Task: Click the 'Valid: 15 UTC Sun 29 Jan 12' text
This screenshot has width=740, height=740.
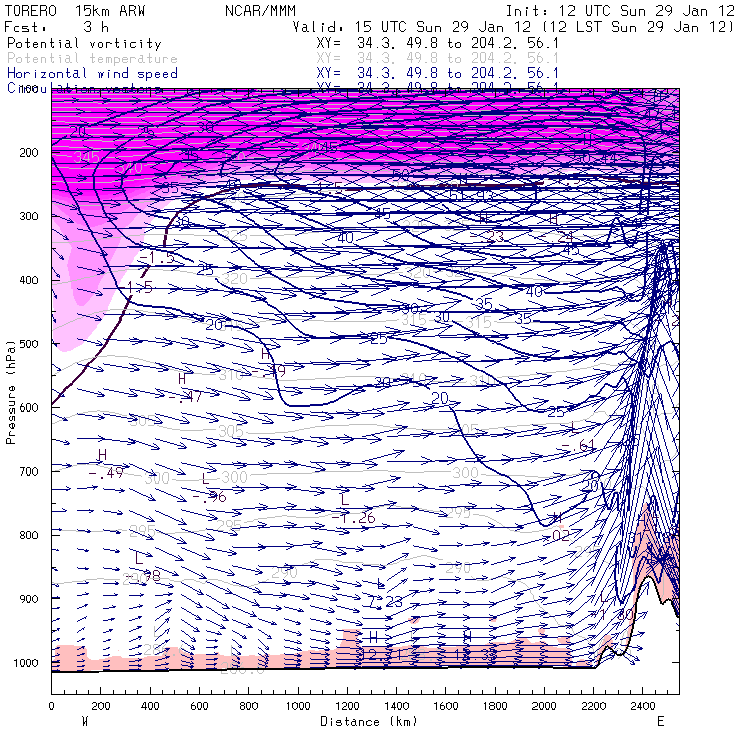Action: click(412, 27)
